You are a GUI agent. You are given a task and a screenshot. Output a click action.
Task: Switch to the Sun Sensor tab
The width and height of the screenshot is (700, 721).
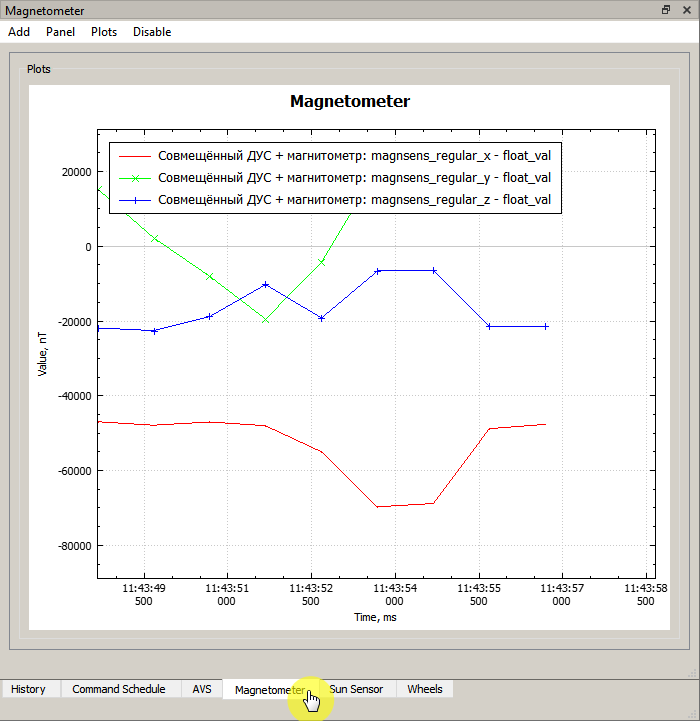point(357,689)
